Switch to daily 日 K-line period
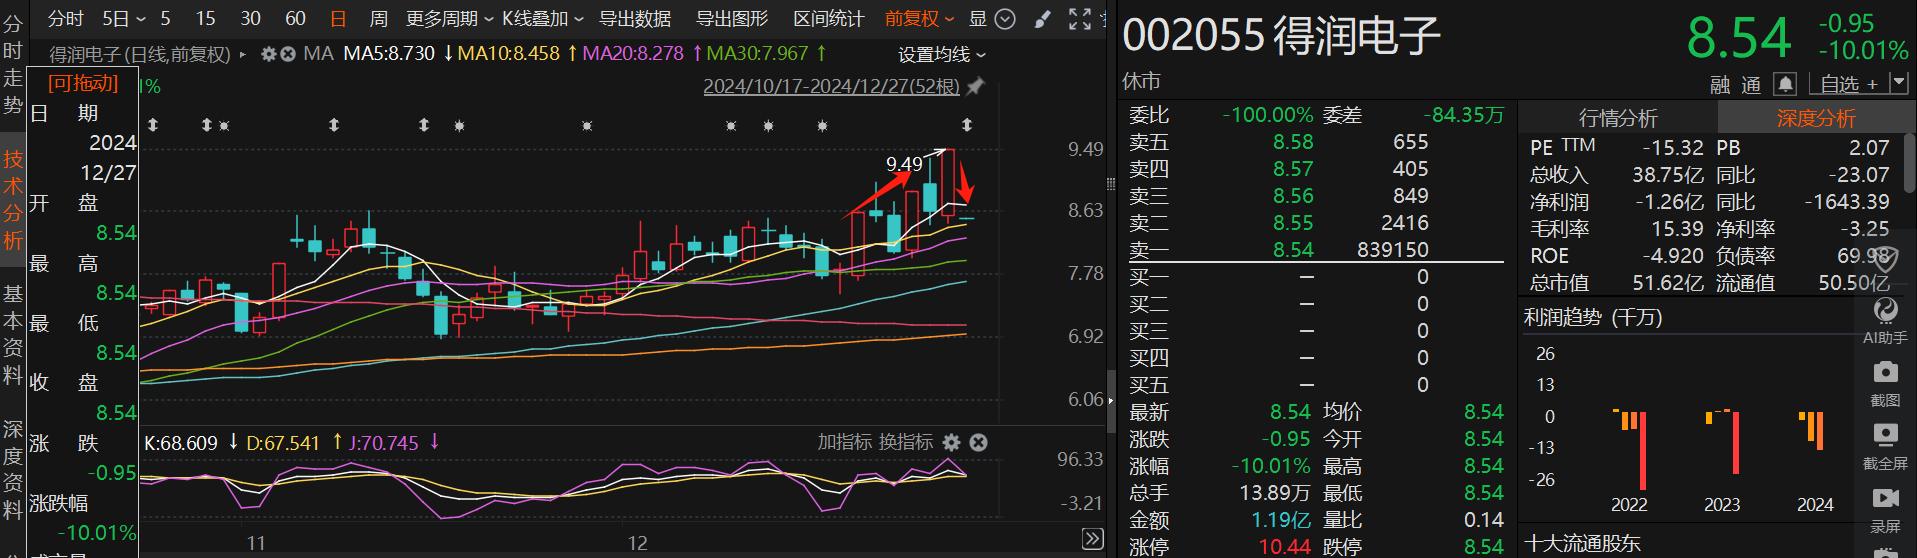Screen dimensions: 1917x558 338,19
